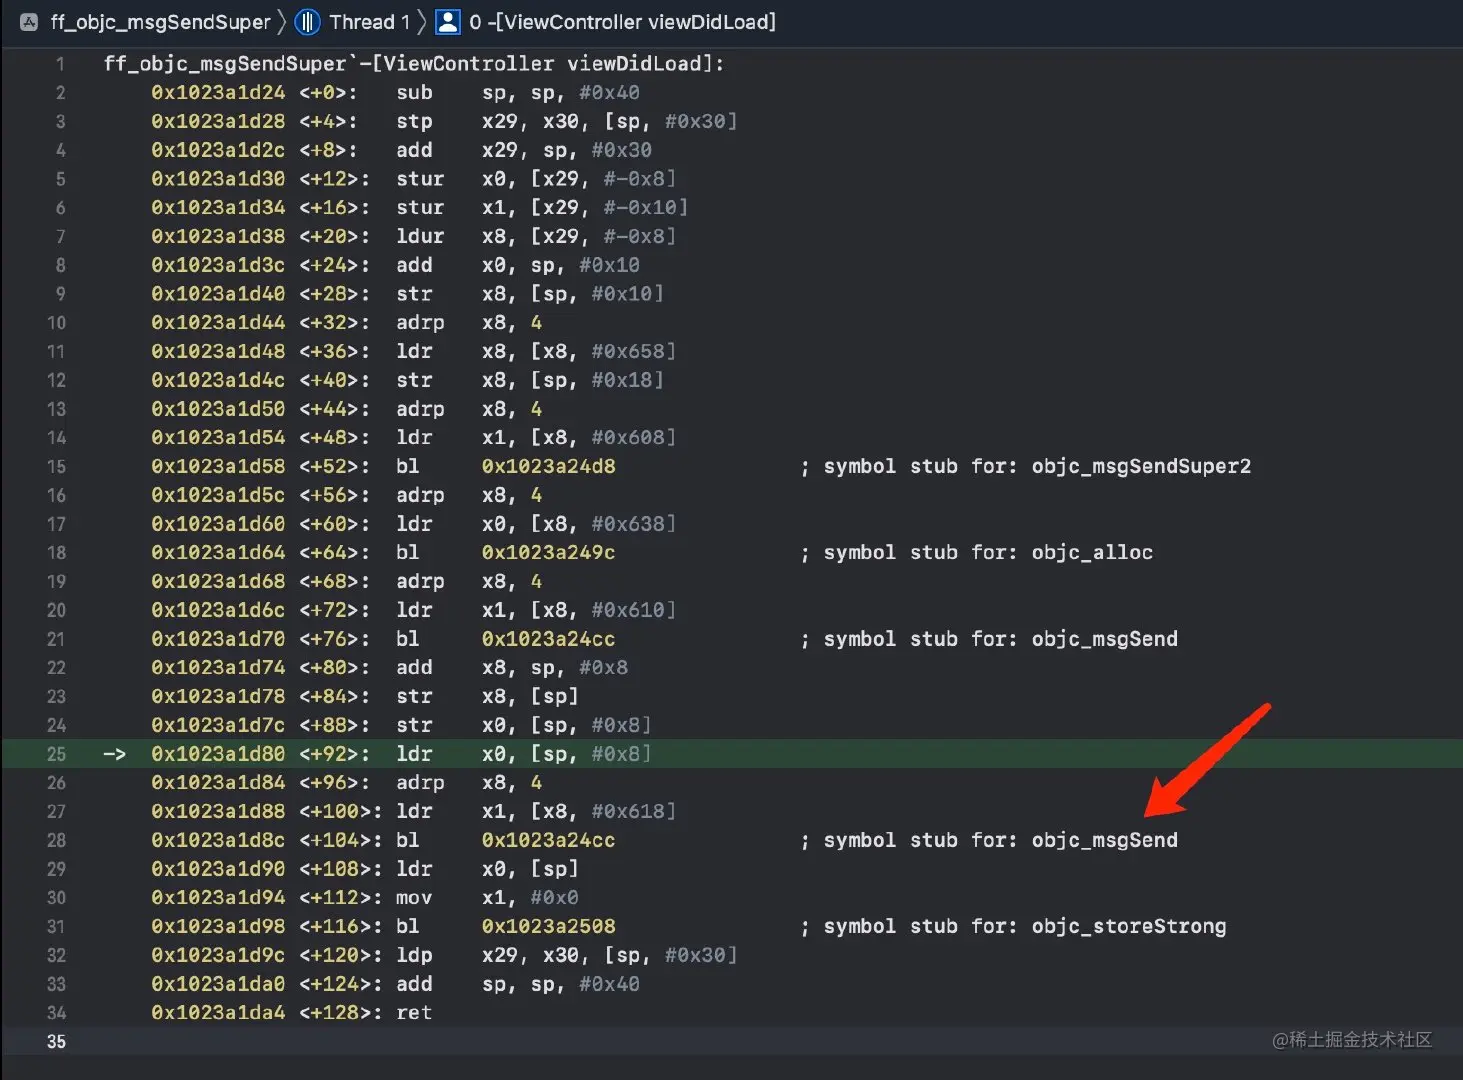Click branch target 0x1023a24cc on line 28
1463x1080 pixels.
pos(548,841)
